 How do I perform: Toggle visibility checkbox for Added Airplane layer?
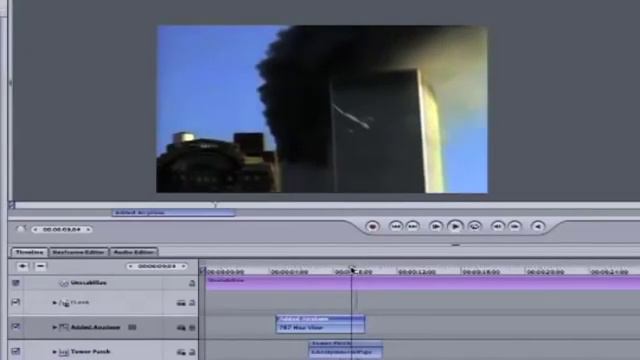click(16, 327)
